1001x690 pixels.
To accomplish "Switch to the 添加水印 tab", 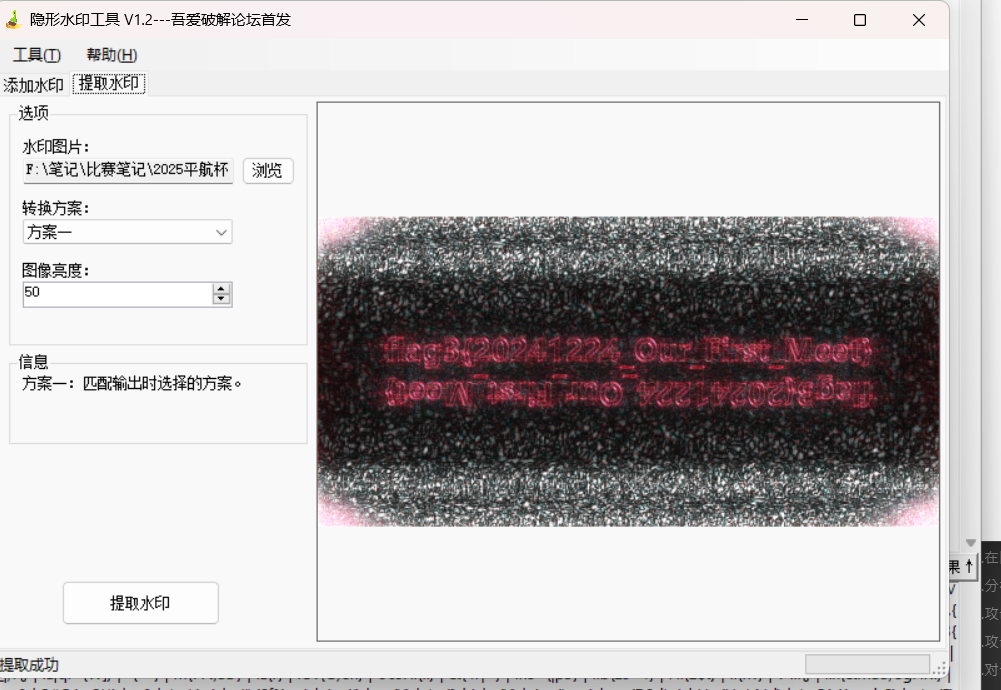I will (33, 85).
